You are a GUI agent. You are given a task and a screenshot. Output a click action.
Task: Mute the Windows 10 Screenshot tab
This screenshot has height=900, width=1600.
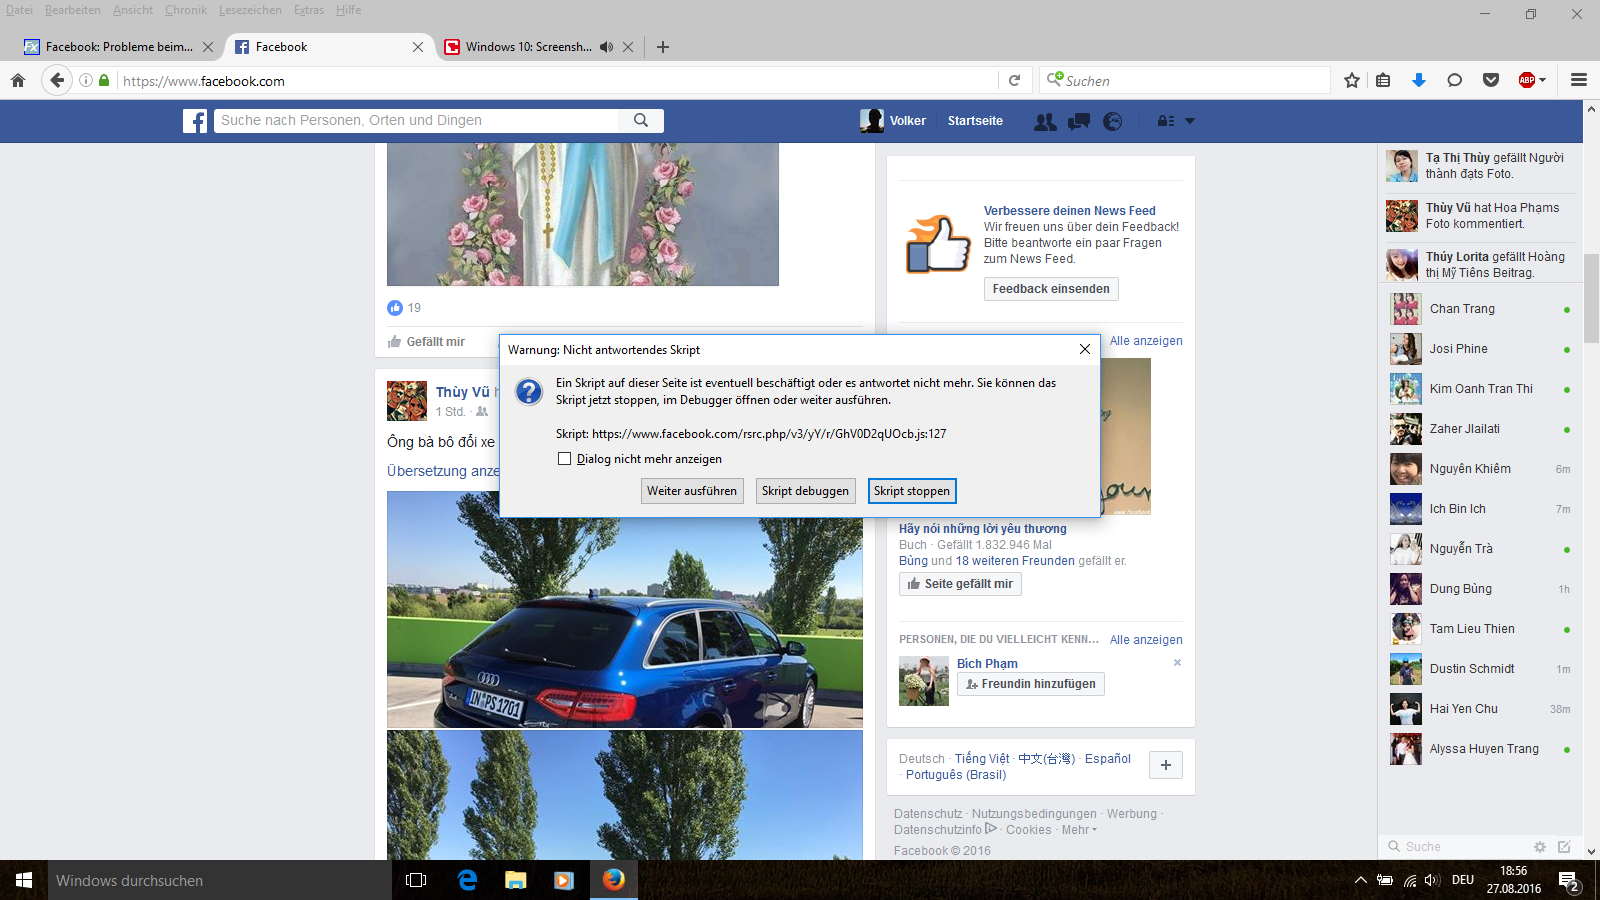coord(606,47)
